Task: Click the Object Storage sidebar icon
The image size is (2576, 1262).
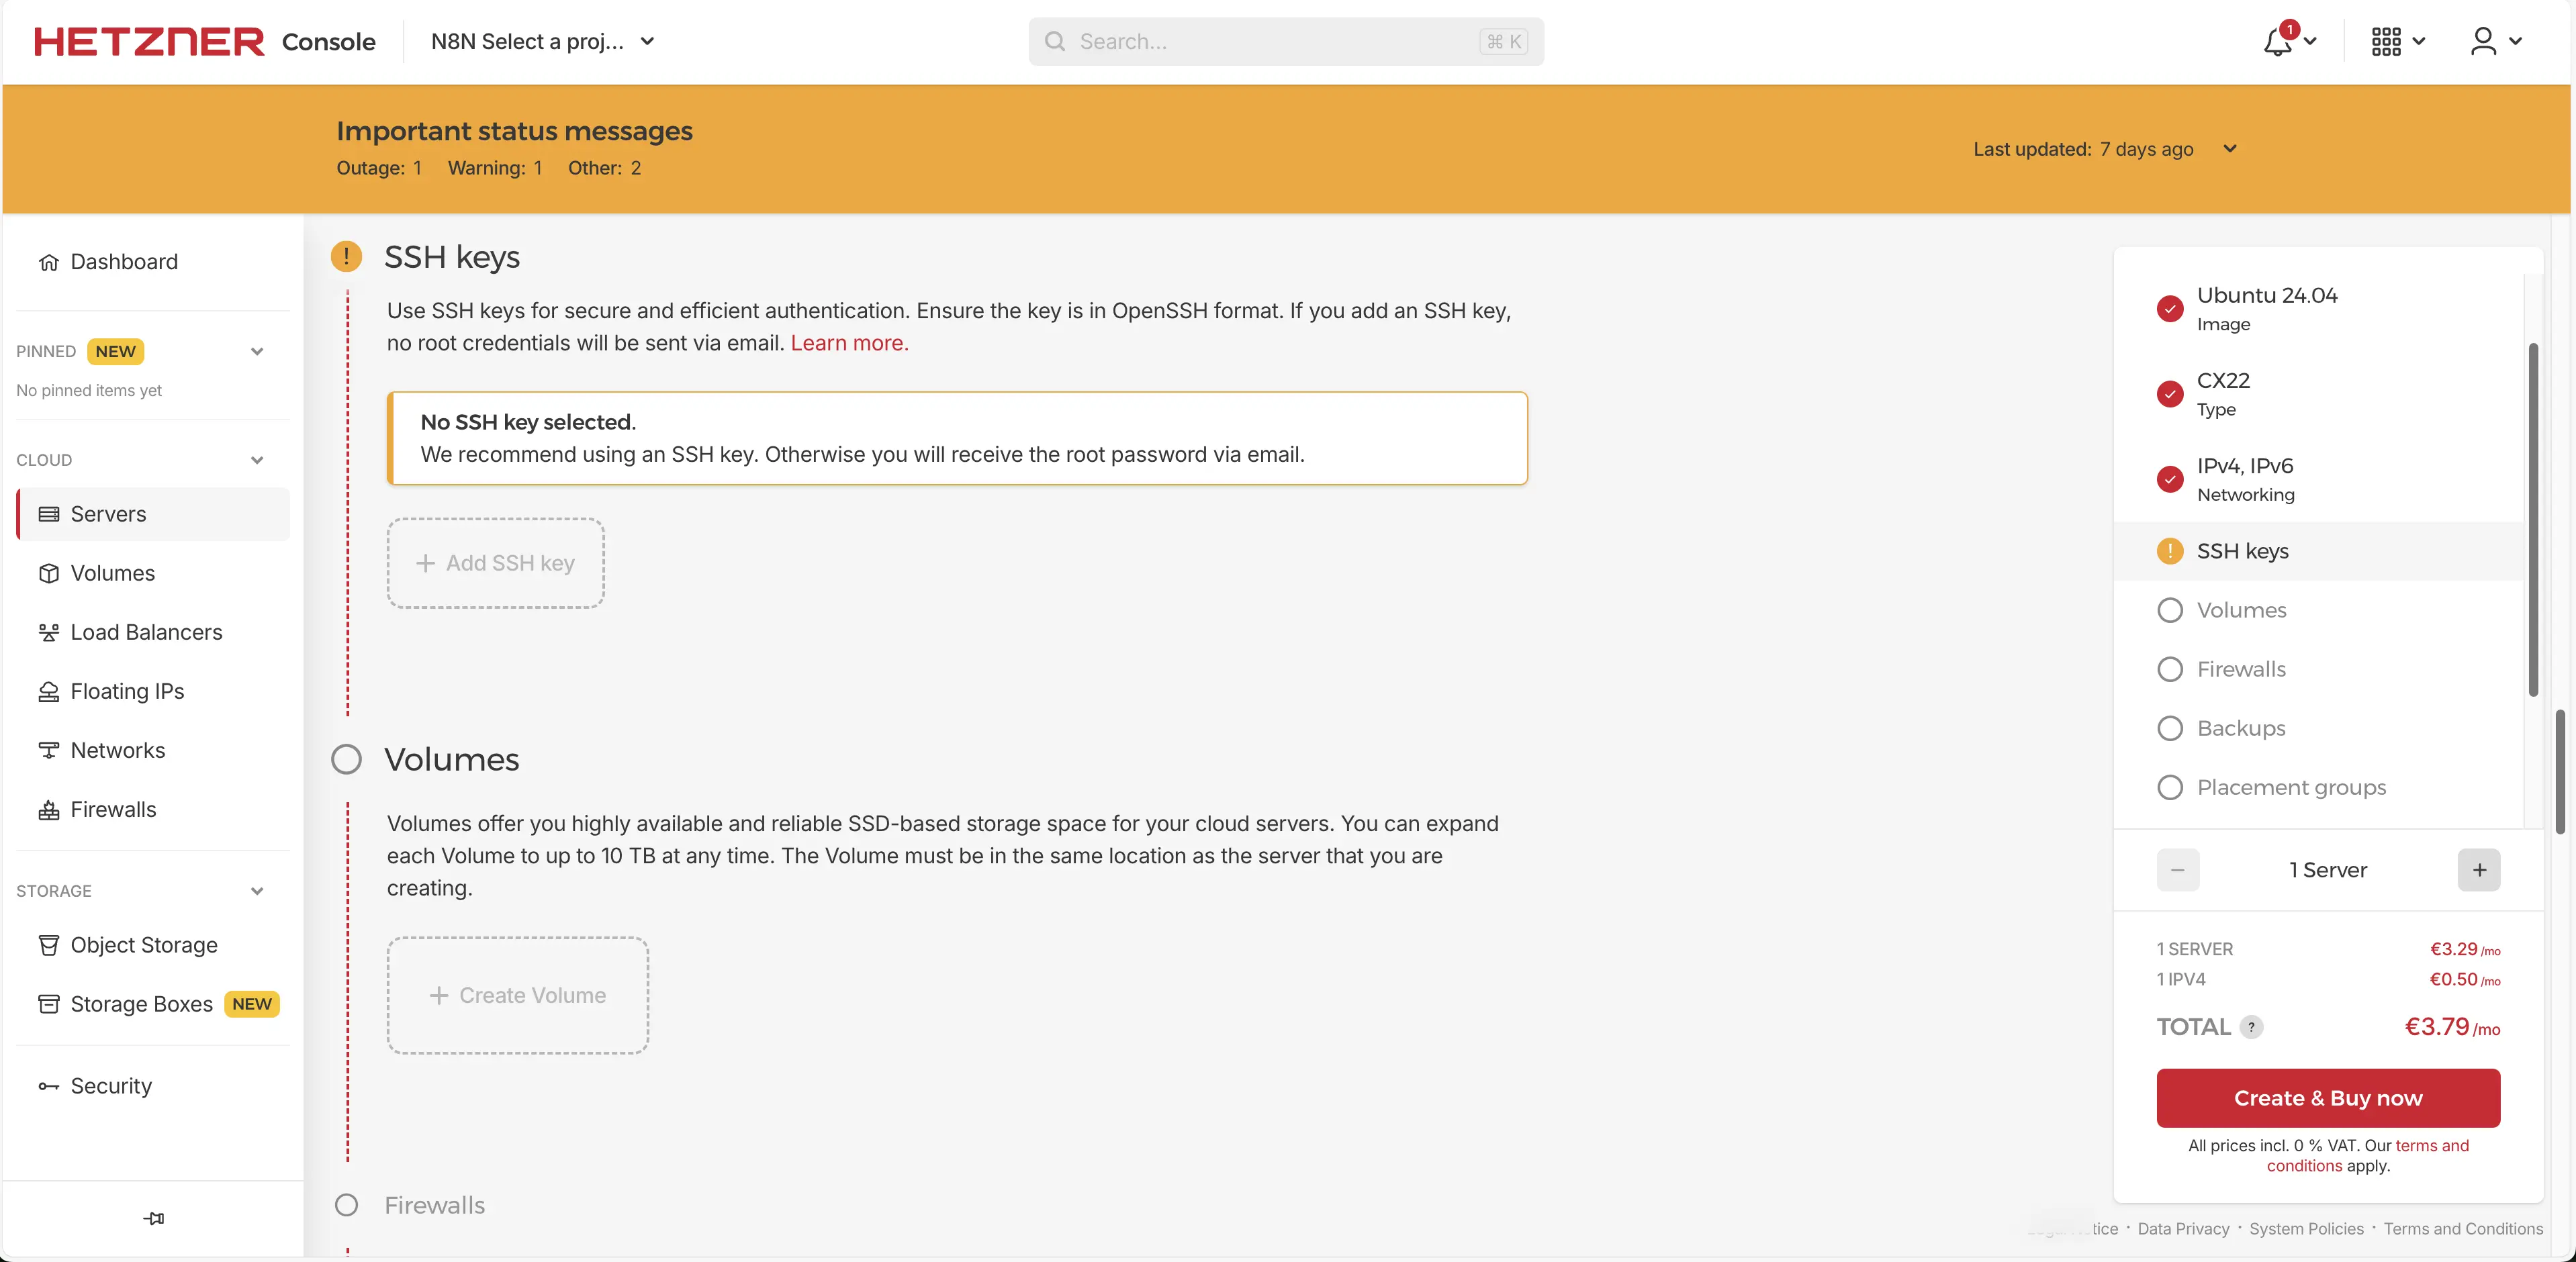Action: (x=48, y=945)
